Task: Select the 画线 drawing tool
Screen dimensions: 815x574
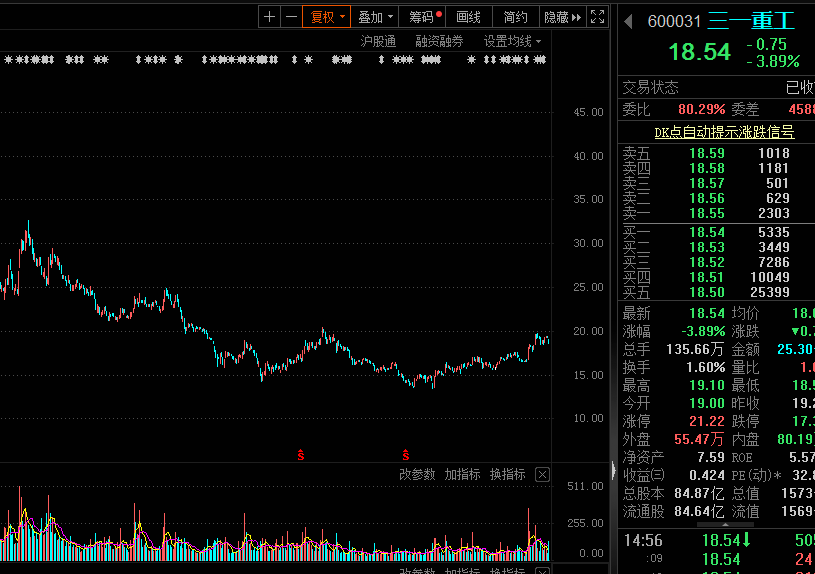Action: click(468, 17)
